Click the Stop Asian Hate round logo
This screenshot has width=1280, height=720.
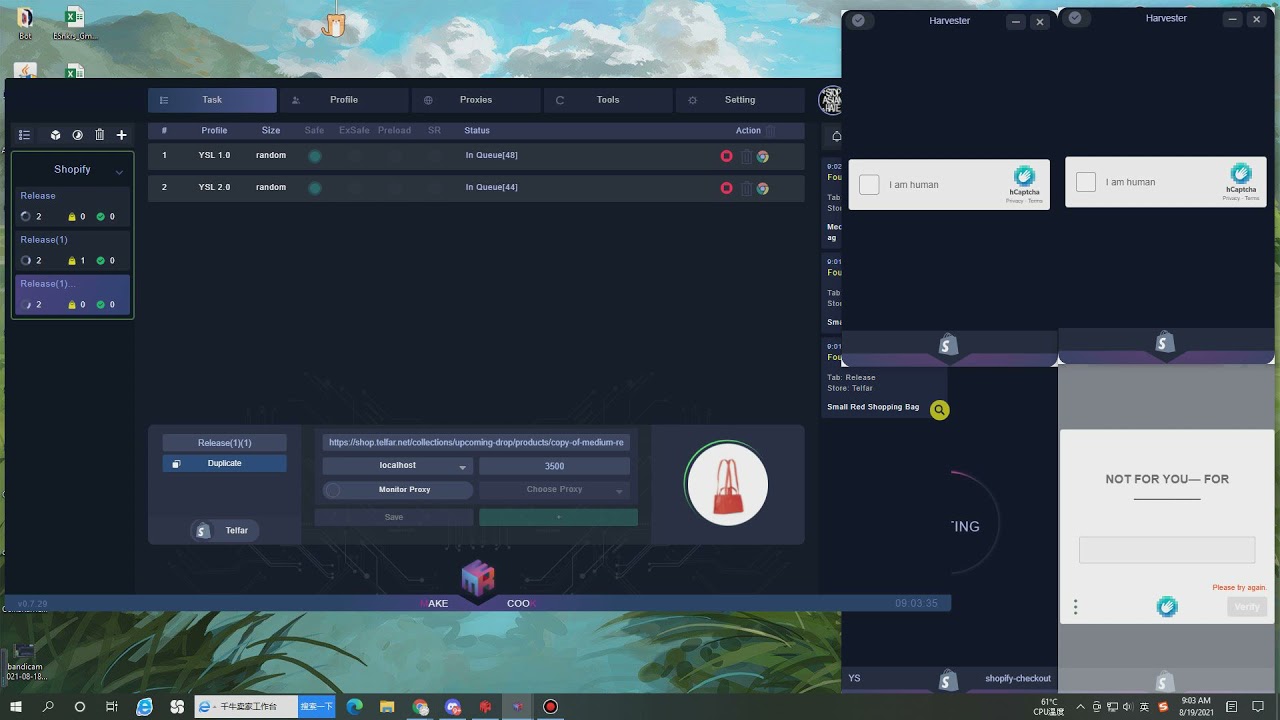(x=830, y=100)
